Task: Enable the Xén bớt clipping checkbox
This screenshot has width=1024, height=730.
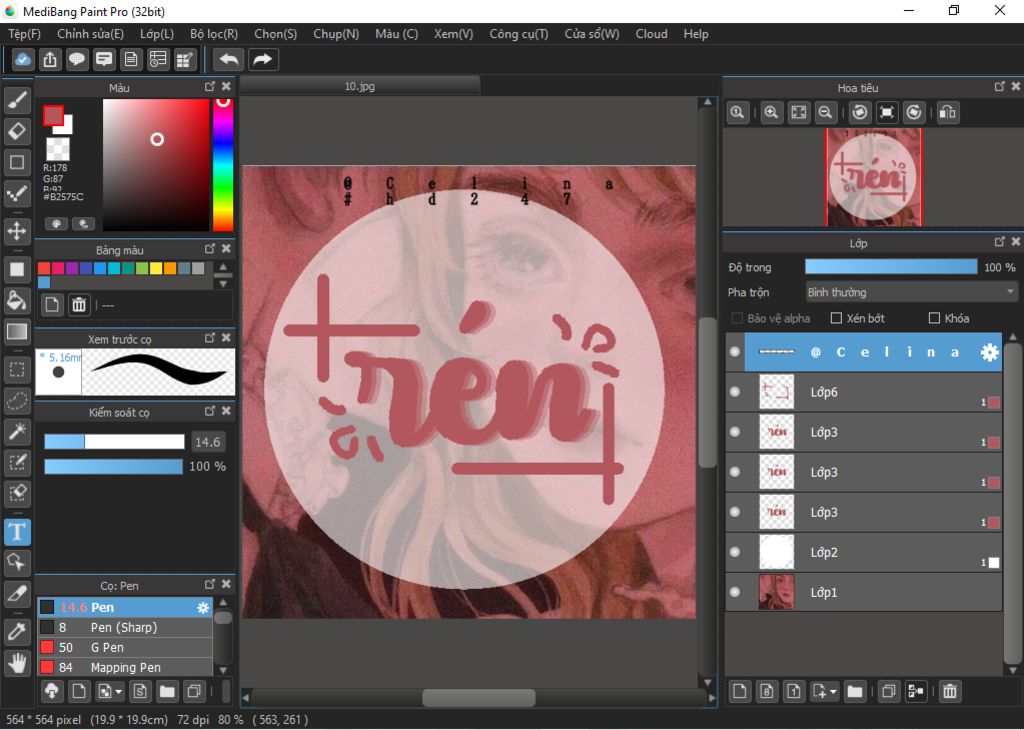Action: (x=836, y=318)
